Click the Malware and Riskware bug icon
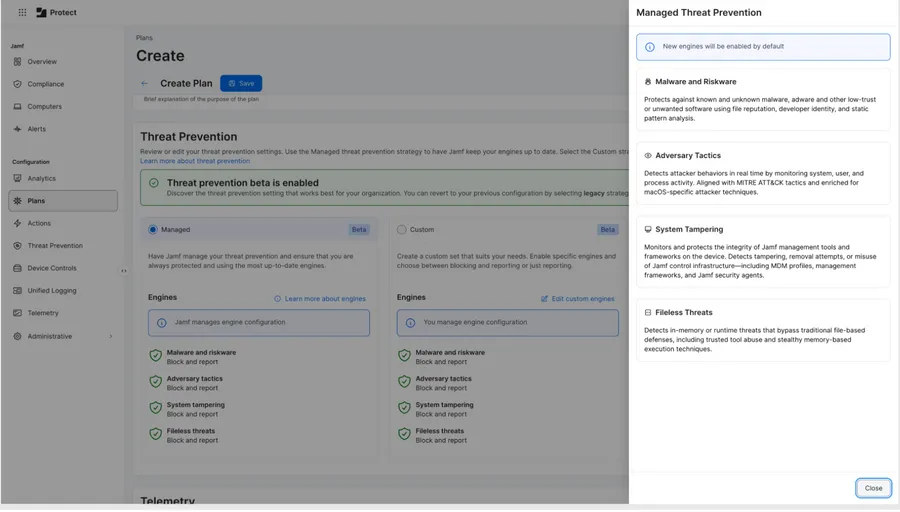The image size is (900, 512). (x=648, y=82)
